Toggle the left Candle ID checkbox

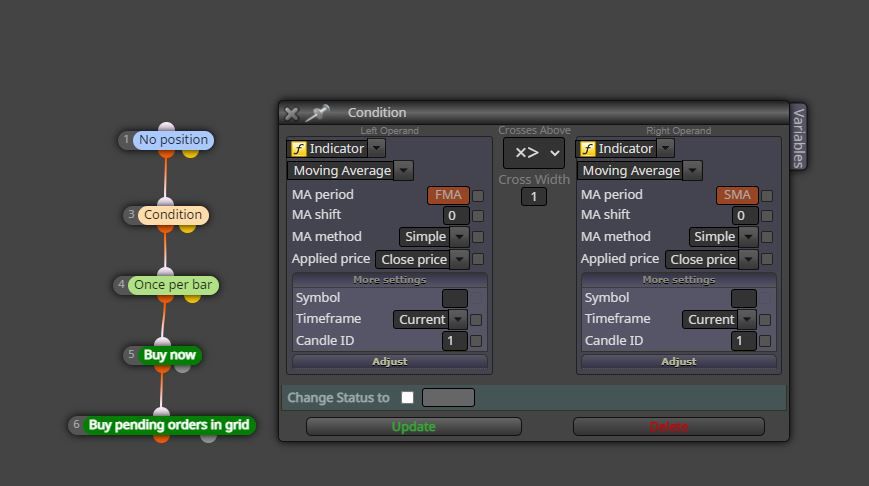coord(476,341)
